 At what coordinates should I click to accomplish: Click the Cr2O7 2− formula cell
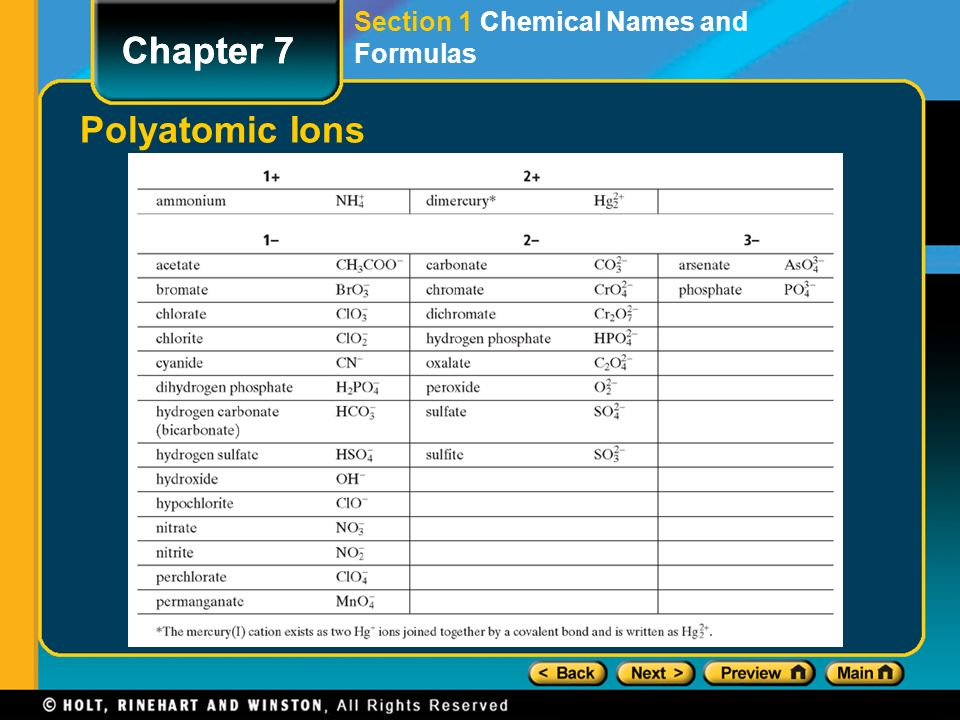[x=616, y=314]
